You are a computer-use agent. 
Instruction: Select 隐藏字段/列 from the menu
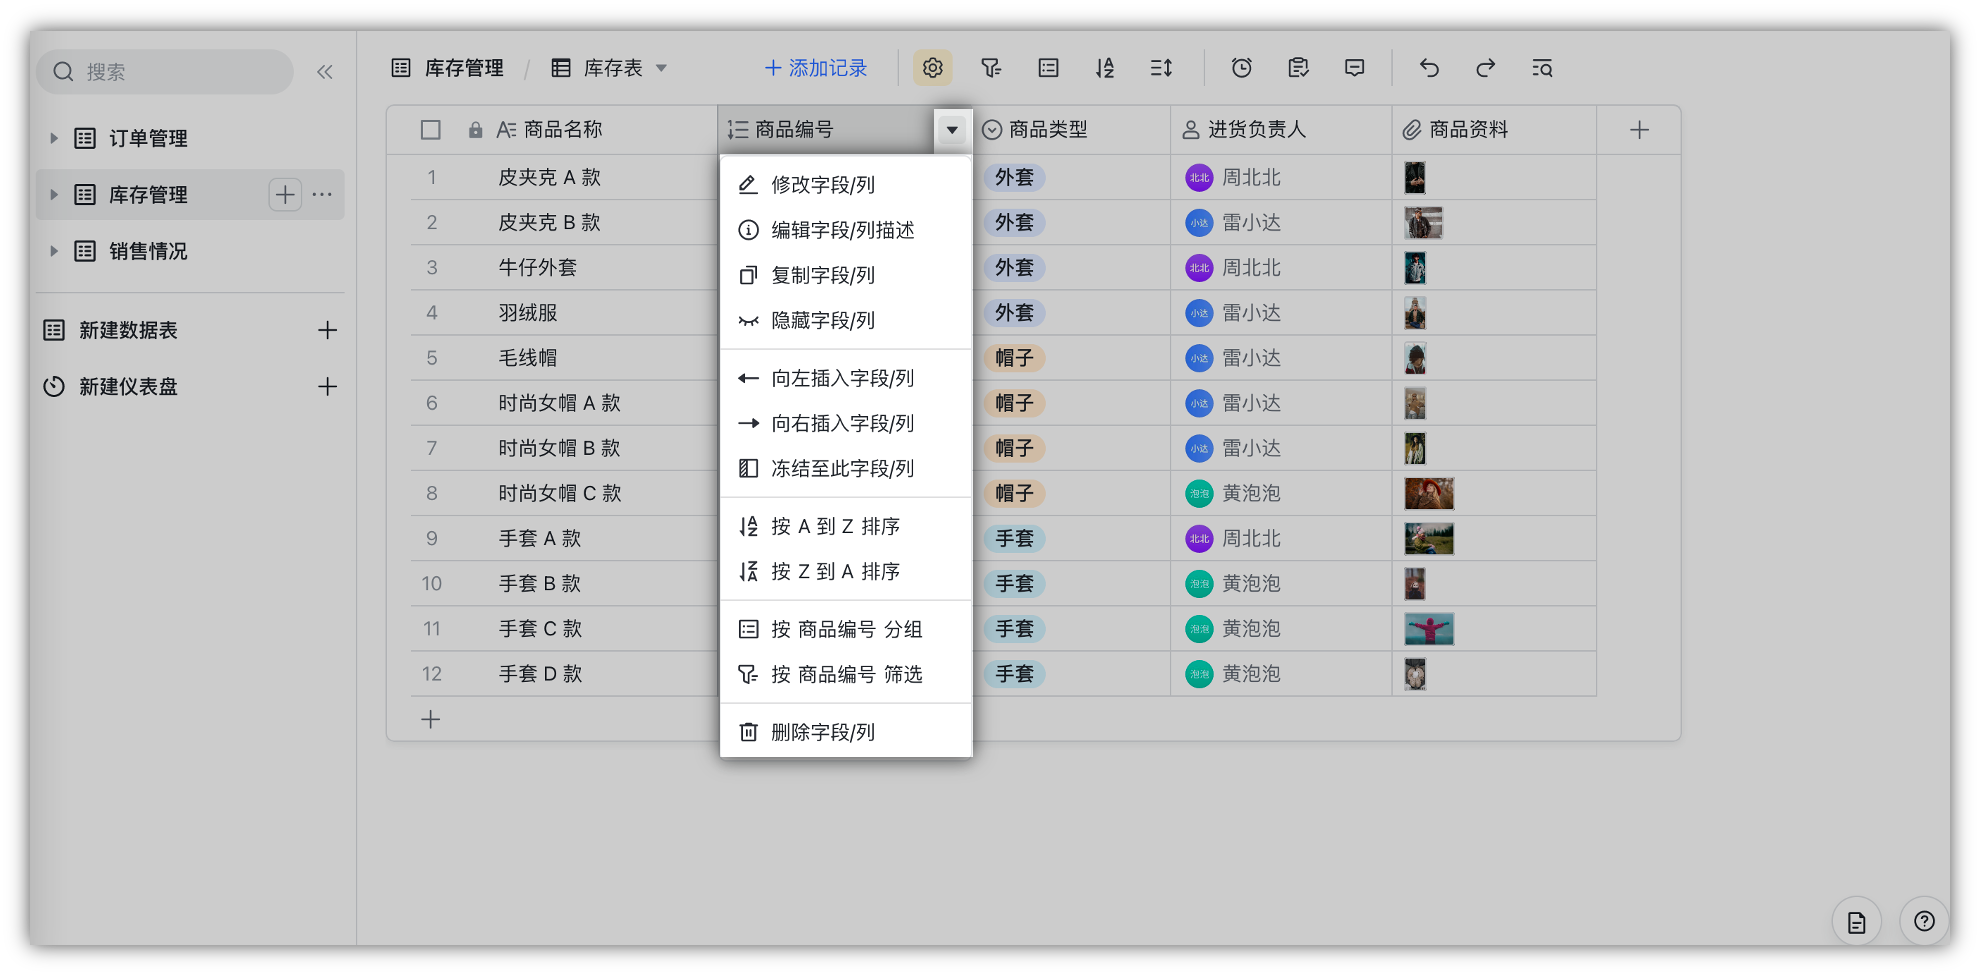click(822, 321)
